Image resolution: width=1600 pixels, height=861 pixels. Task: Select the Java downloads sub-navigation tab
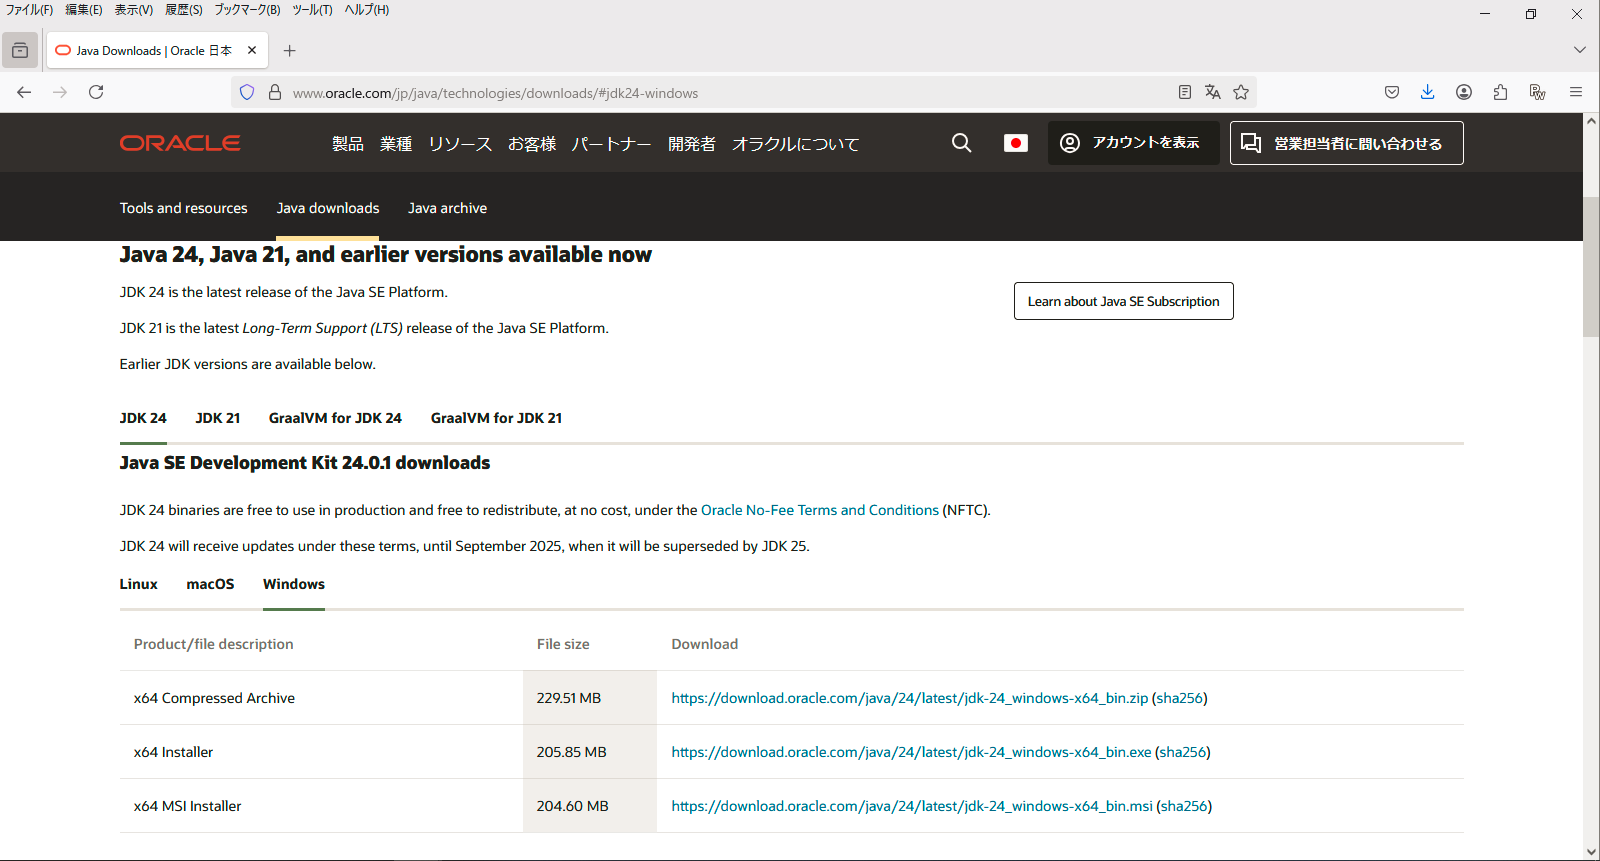click(328, 208)
